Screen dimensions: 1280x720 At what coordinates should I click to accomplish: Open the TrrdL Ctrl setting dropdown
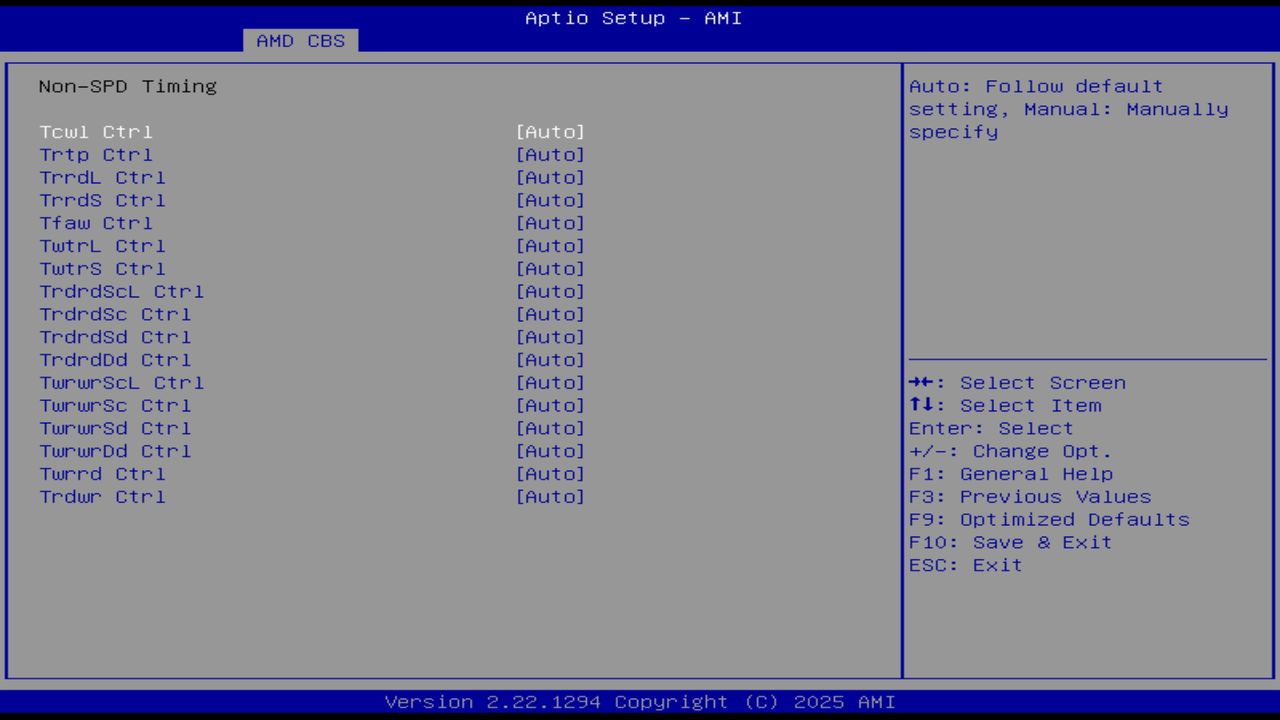pyautogui.click(x=551, y=177)
